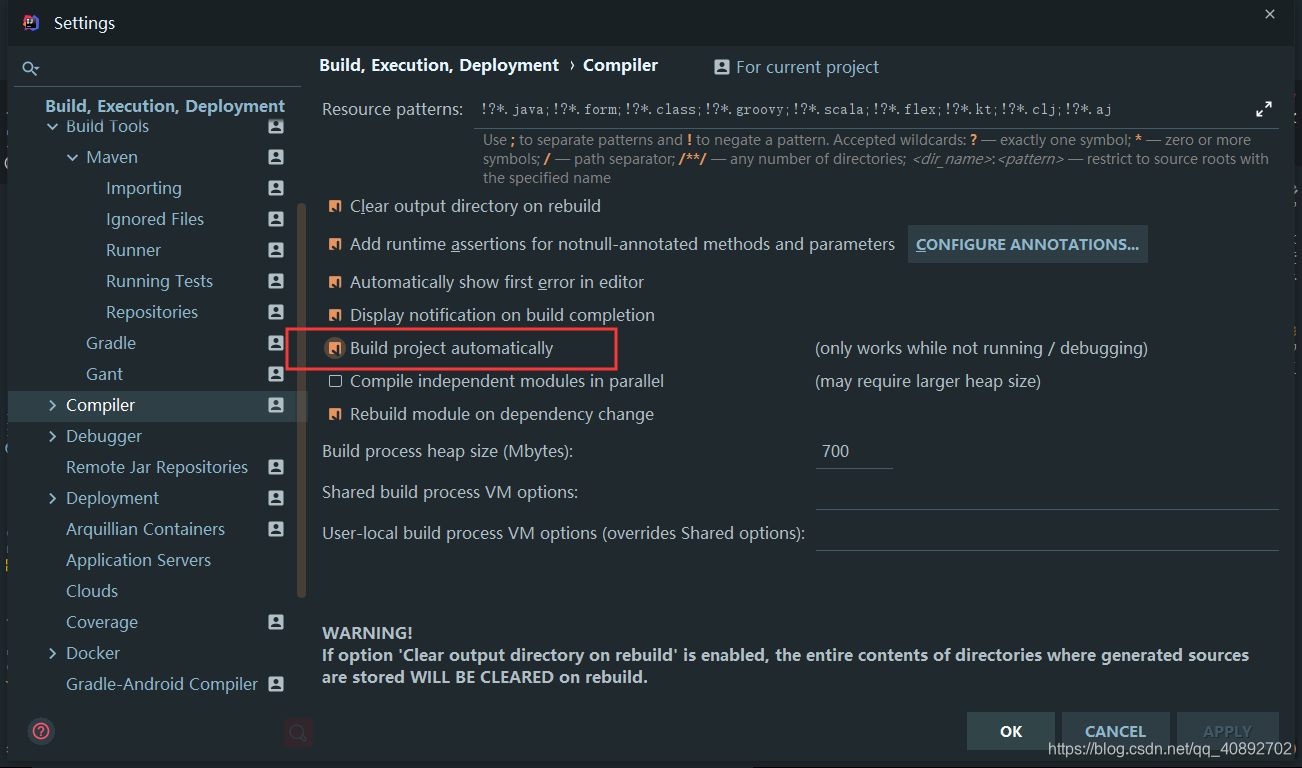This screenshot has height=768, width=1302.
Task: Click the settings tree vertical scrollbar
Action: 301,400
